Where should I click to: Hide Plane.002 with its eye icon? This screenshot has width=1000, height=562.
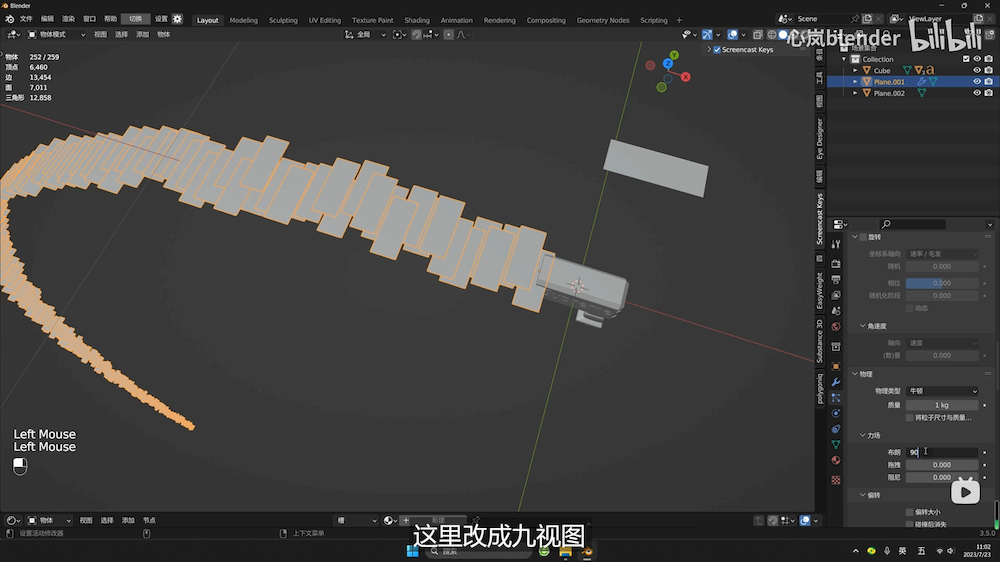click(977, 93)
